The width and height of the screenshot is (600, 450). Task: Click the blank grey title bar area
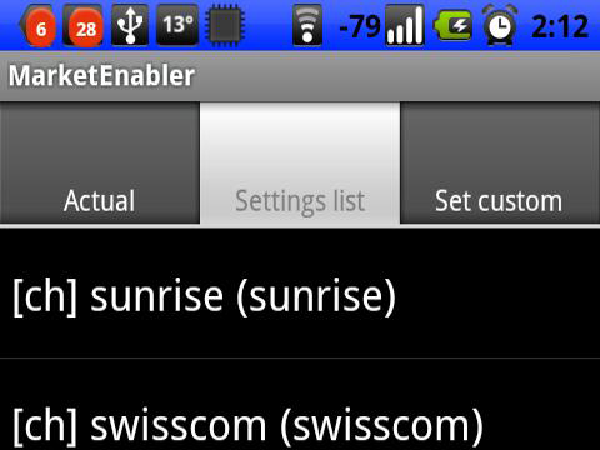tap(397, 76)
